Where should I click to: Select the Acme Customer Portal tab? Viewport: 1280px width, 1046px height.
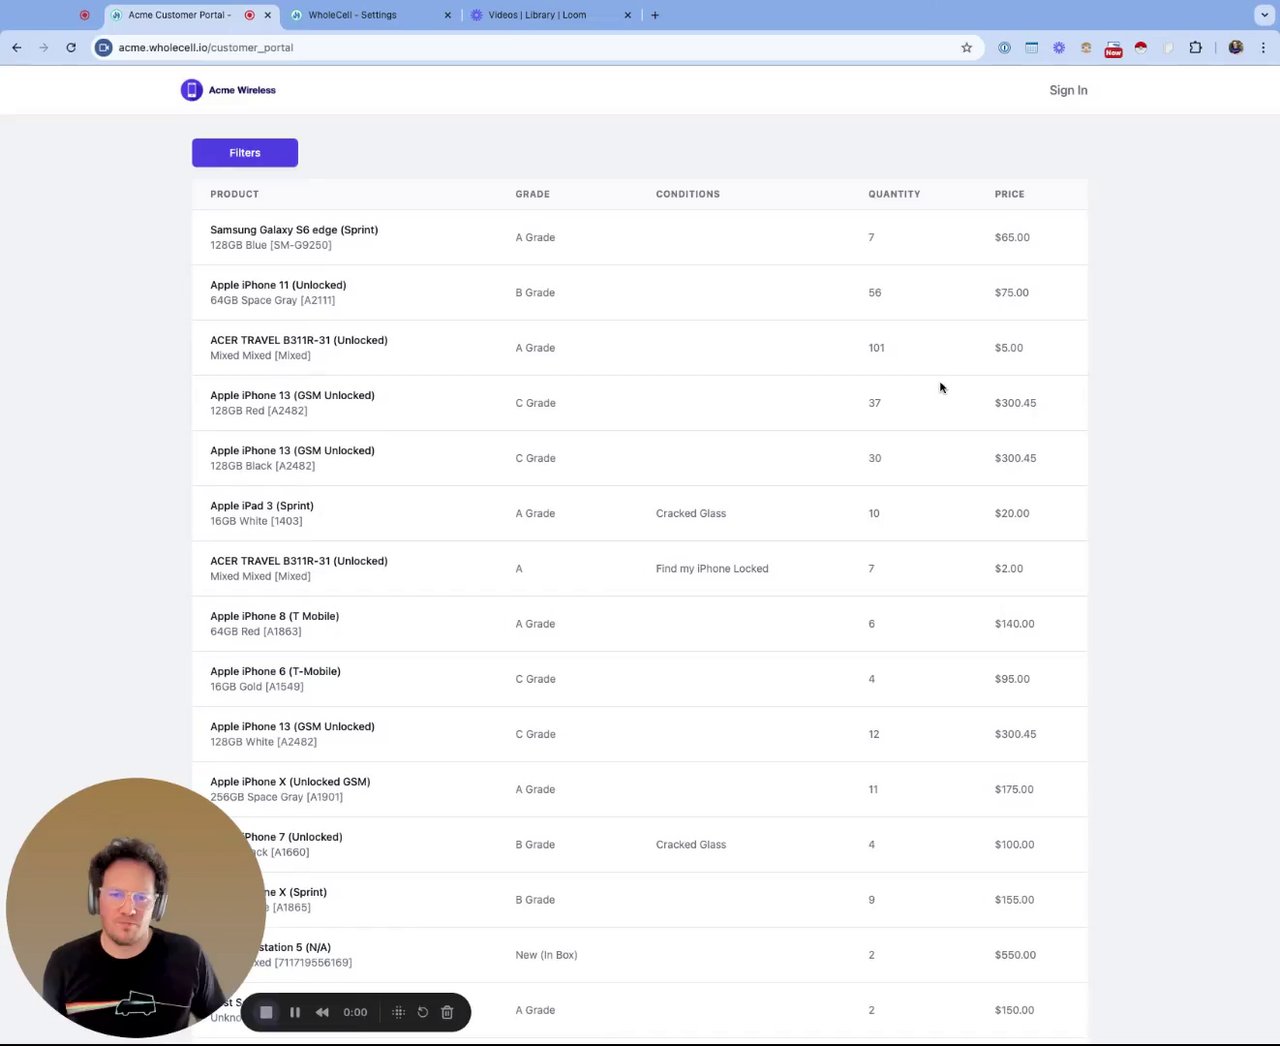190,15
